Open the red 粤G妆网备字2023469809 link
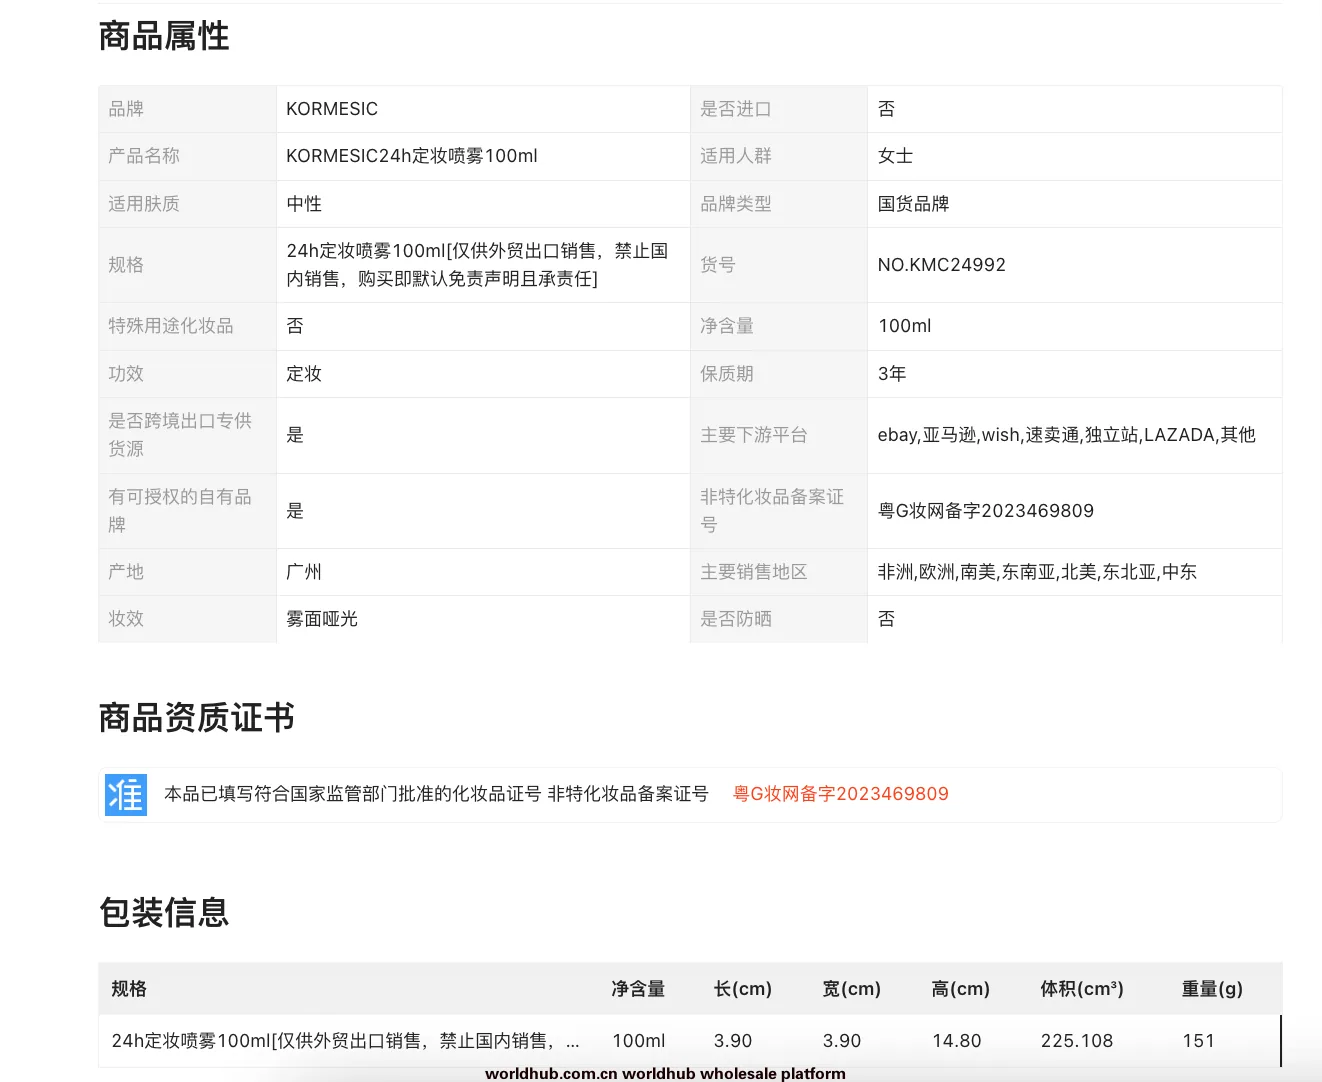Image resolution: width=1322 pixels, height=1082 pixels. coord(841,794)
